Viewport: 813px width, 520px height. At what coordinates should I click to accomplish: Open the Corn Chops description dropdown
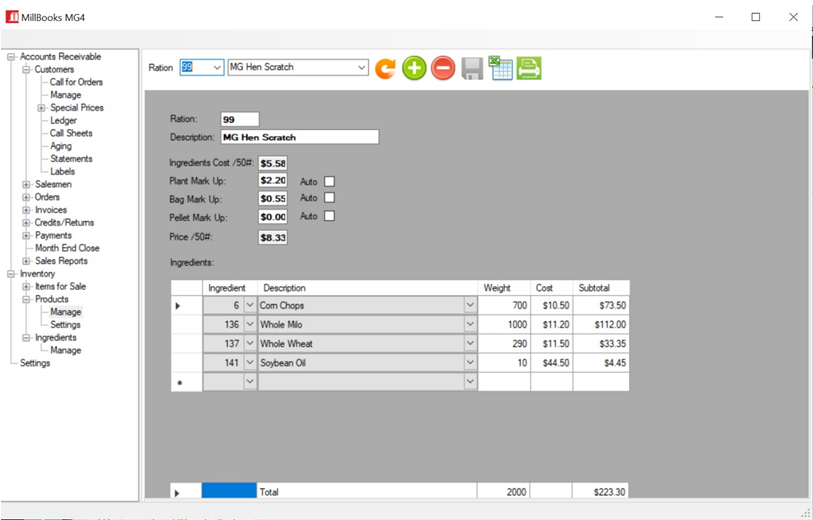(470, 305)
